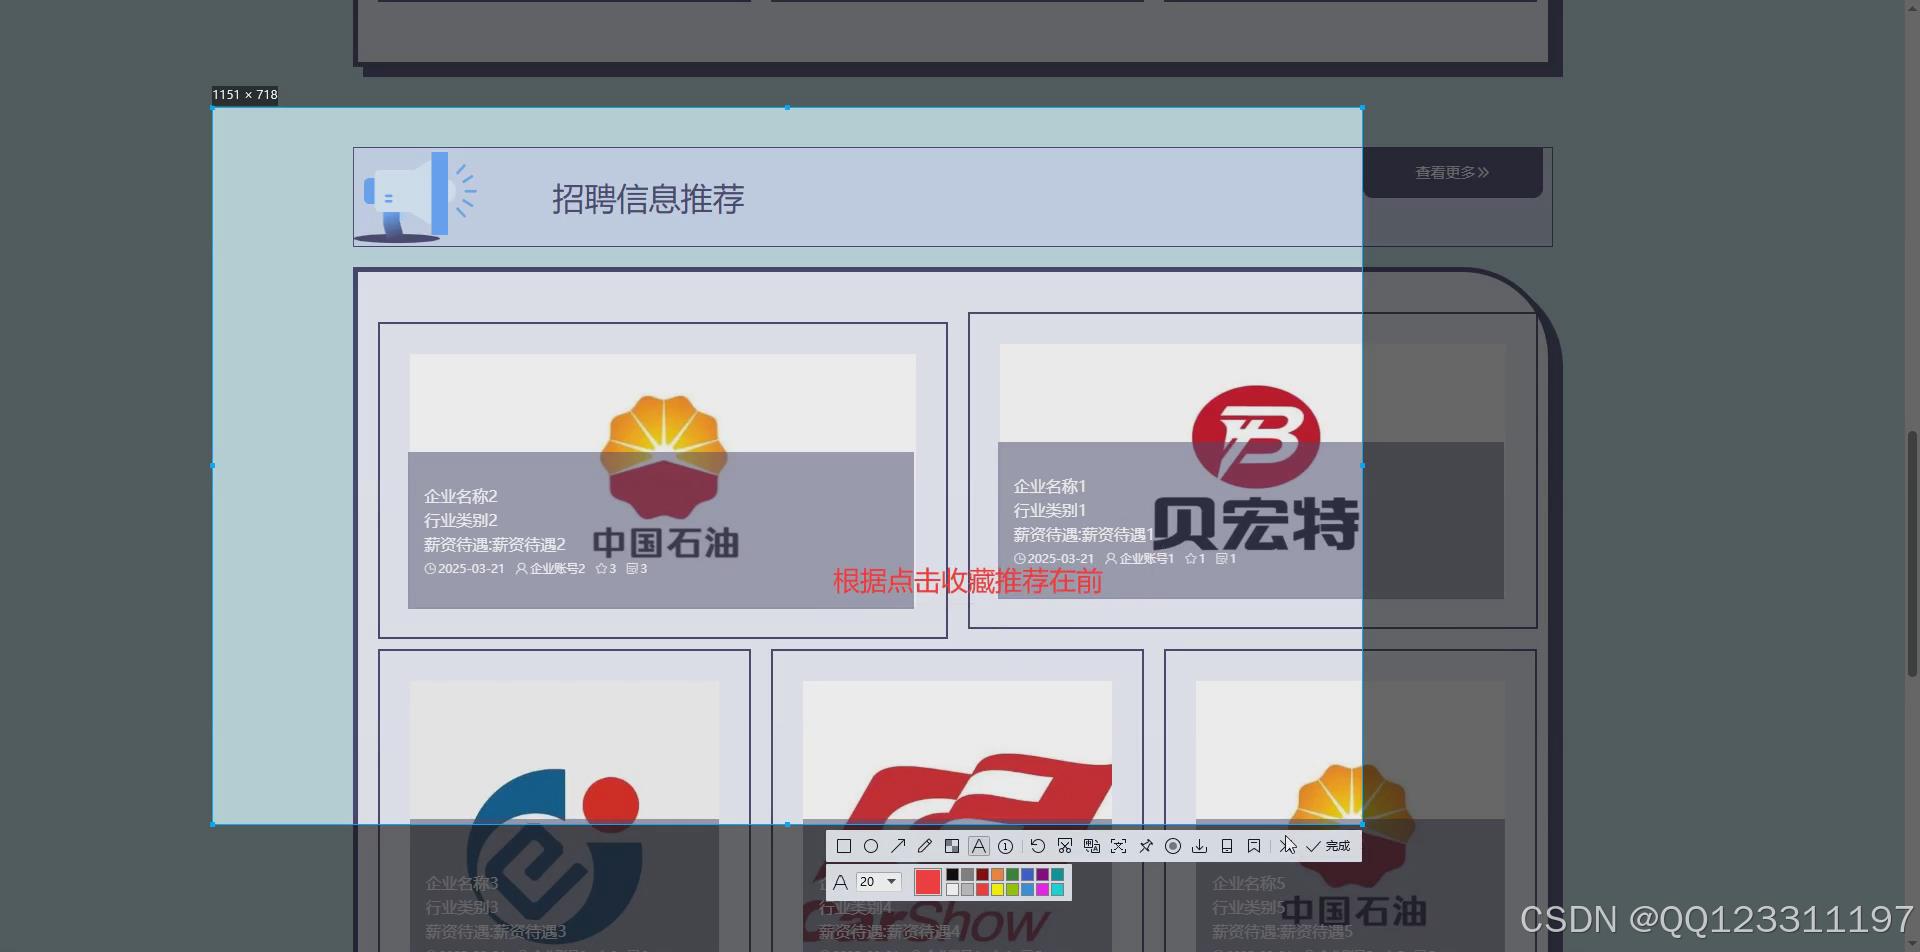Pick the white color swatch

click(x=952, y=890)
